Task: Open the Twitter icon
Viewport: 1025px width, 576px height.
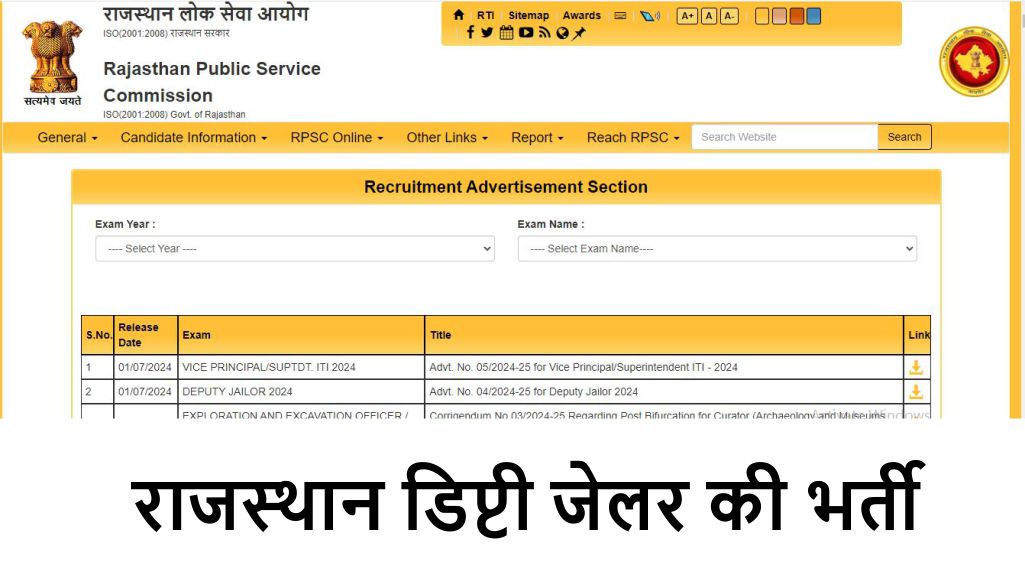Action: (x=487, y=33)
